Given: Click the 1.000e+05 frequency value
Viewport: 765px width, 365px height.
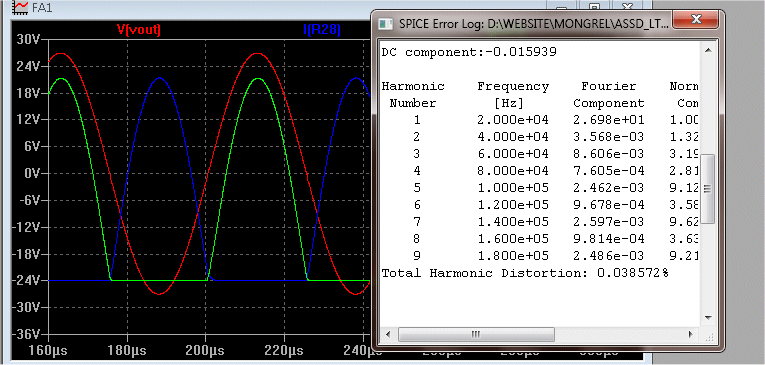Looking at the screenshot, I should (513, 188).
